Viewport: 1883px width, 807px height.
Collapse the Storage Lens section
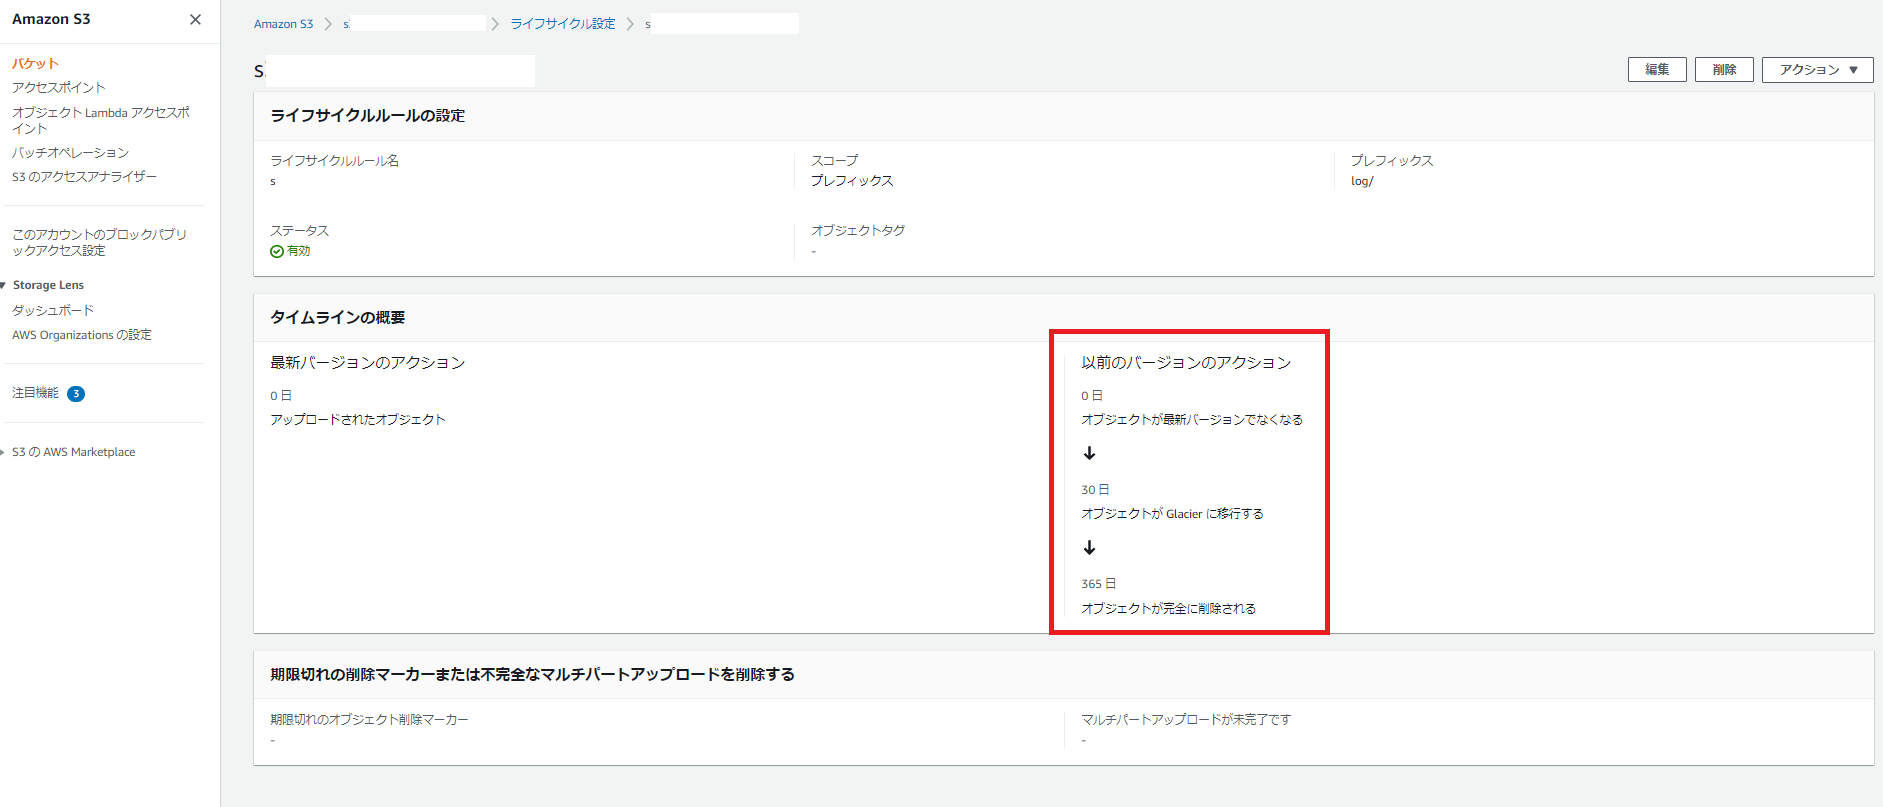[4, 285]
